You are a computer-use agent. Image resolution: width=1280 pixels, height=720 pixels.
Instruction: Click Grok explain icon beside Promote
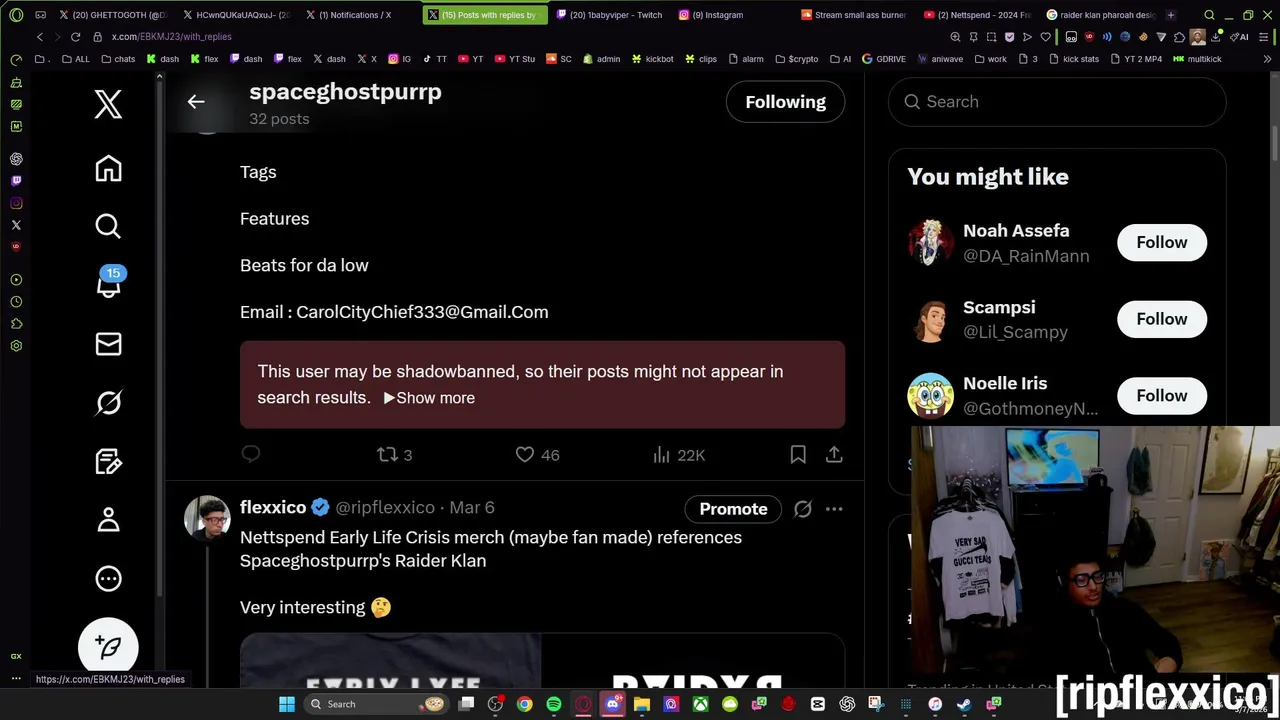tap(802, 509)
